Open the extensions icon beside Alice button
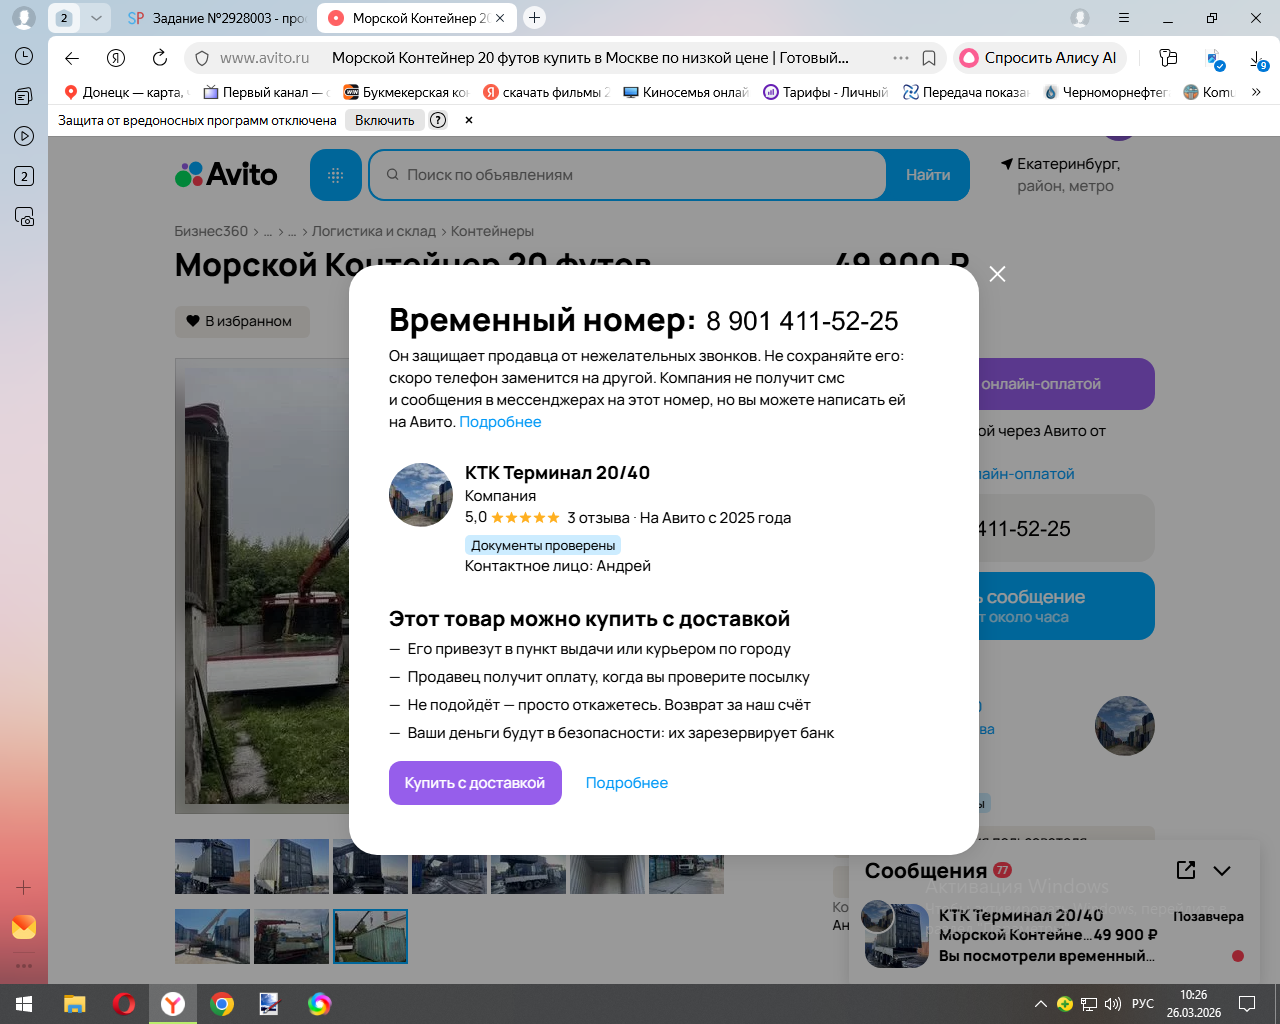Screen dimensions: 1280x1024 pos(1168,58)
